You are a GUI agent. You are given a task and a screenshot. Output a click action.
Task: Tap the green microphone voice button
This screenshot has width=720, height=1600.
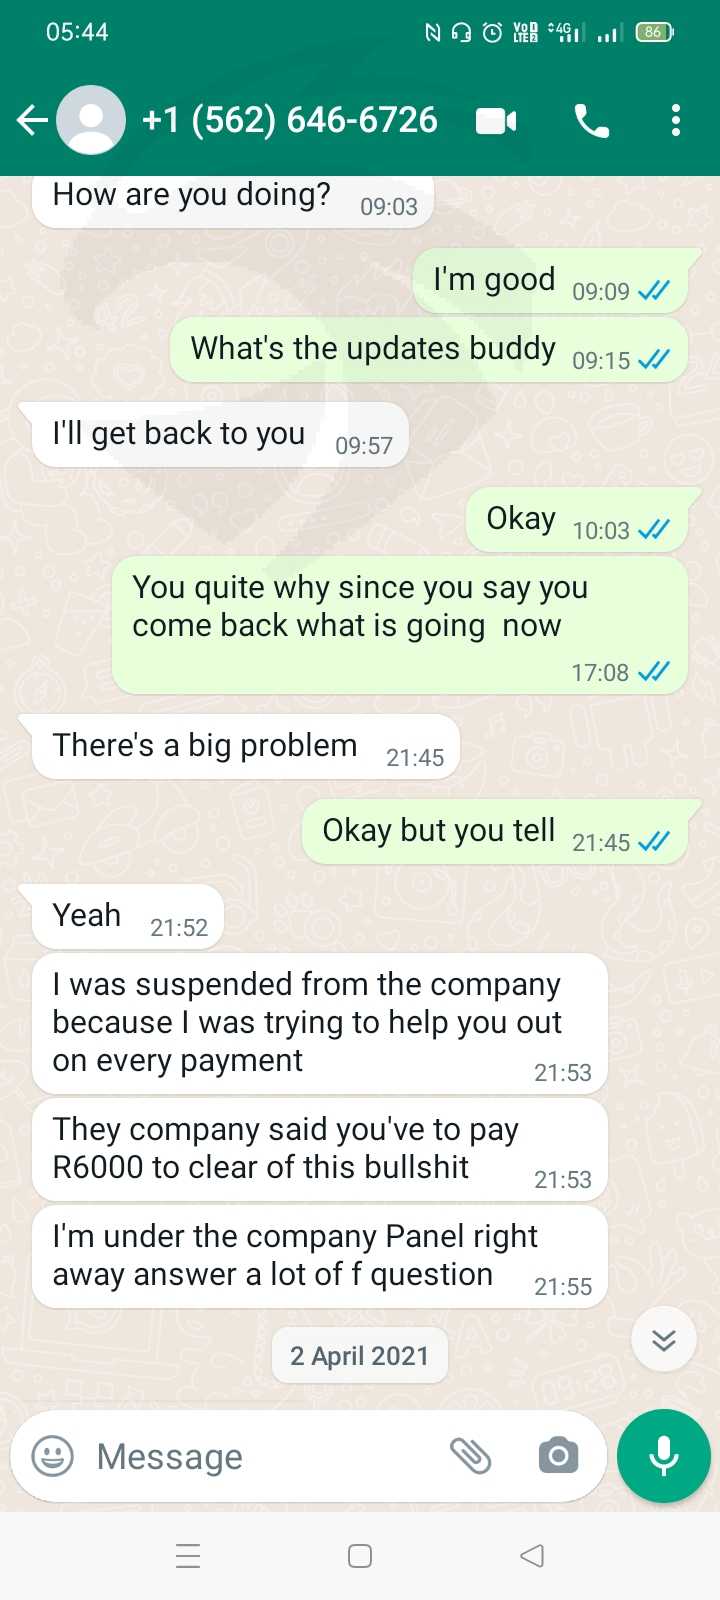pyautogui.click(x=664, y=1456)
